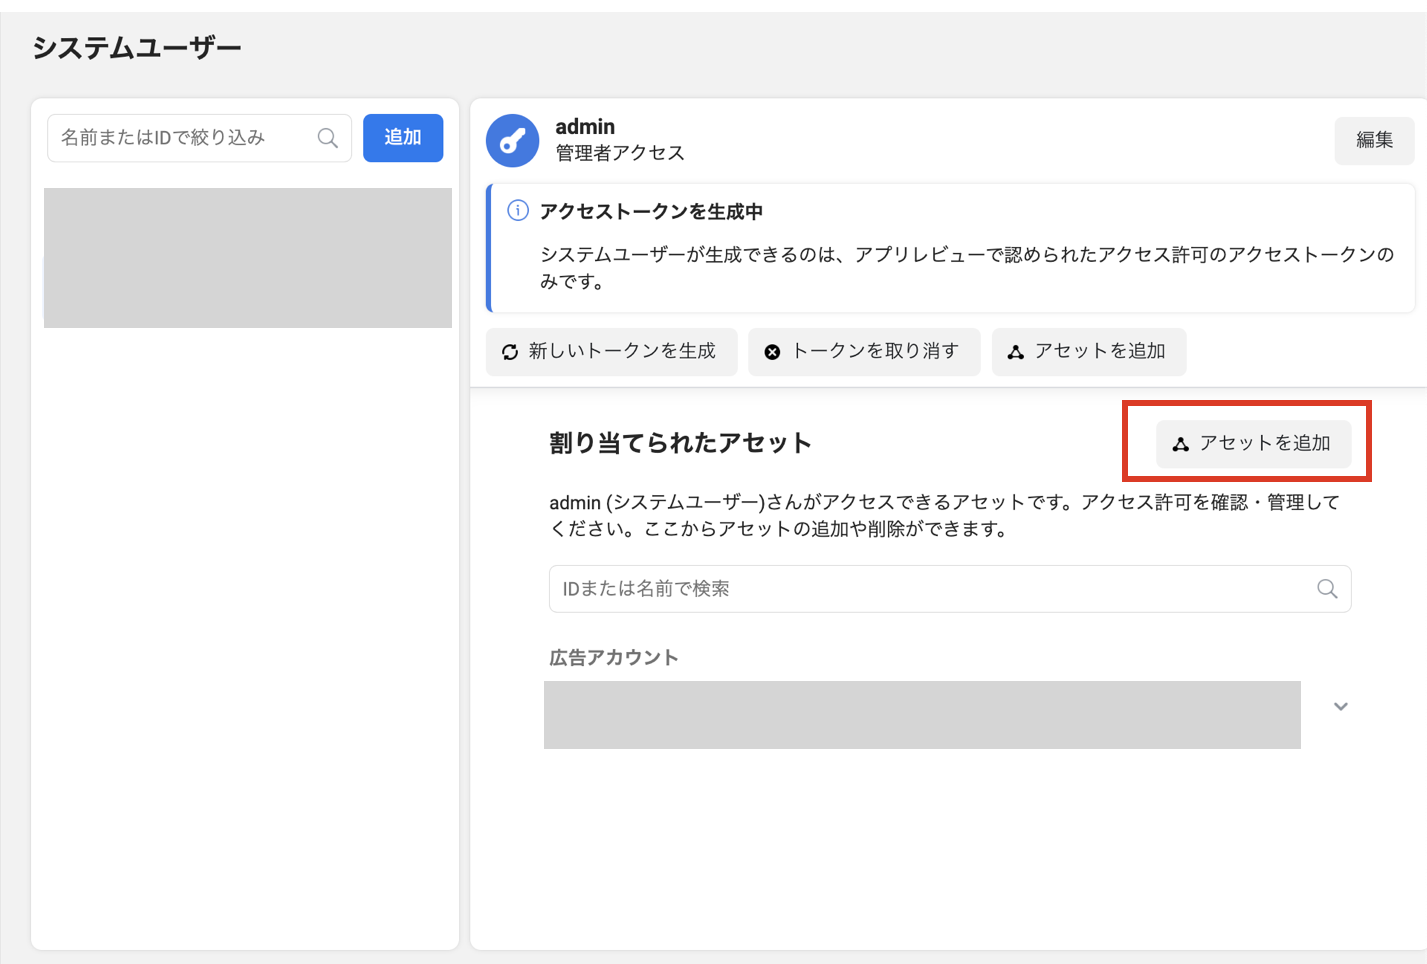Click the システムユーザー page heading
Image resolution: width=1427 pixels, height=964 pixels.
137,48
